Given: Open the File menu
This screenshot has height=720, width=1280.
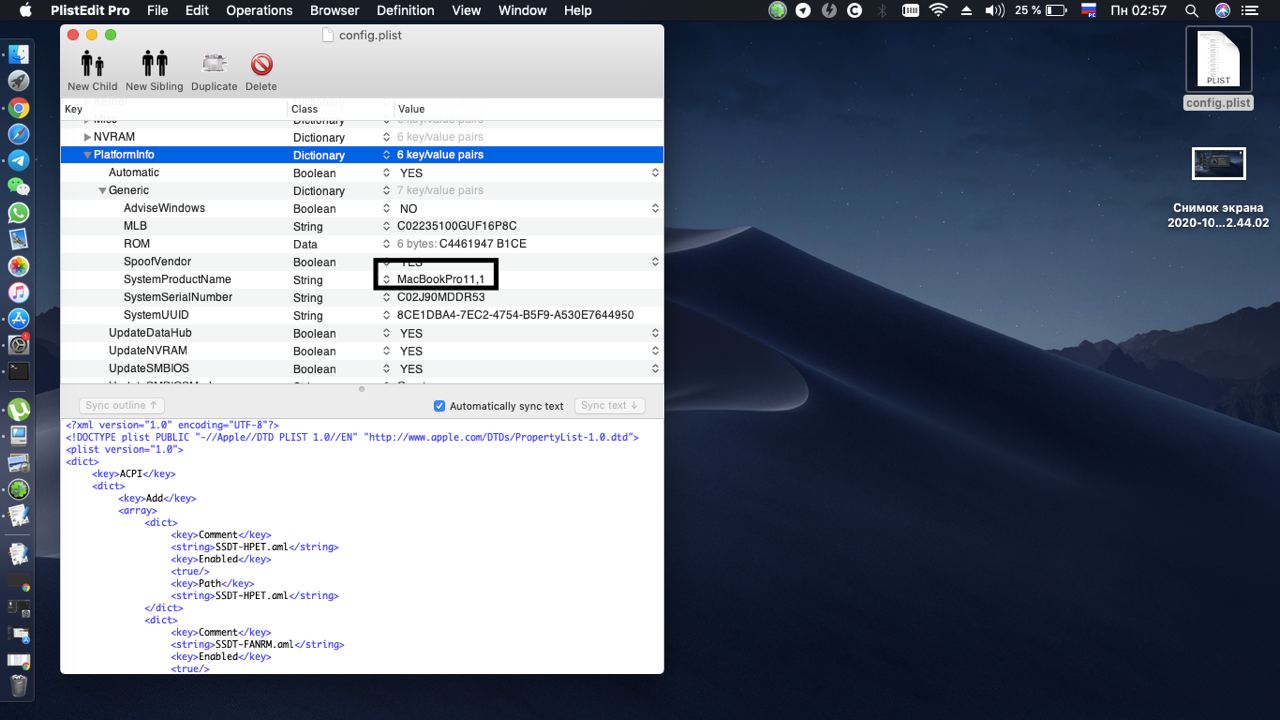Looking at the screenshot, I should coord(157,10).
